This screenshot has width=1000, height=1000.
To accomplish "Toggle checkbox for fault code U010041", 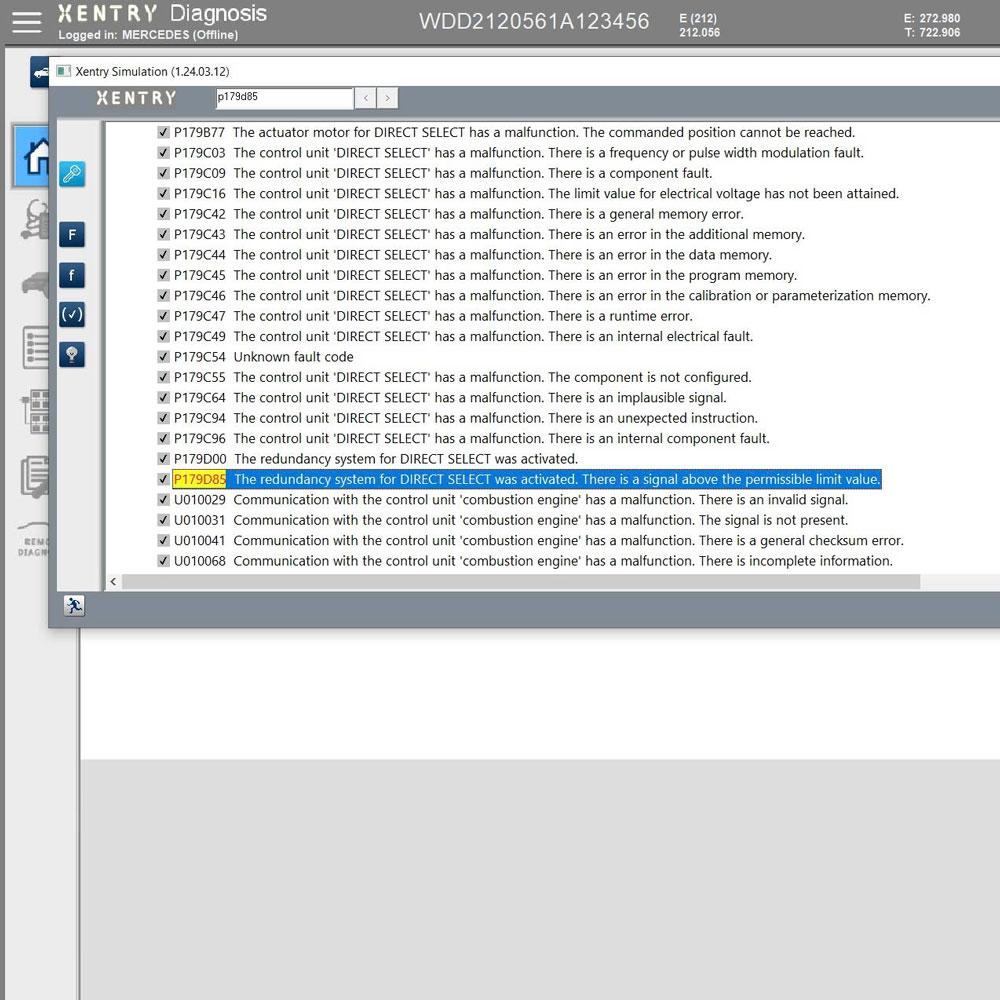I will pyautogui.click(x=163, y=541).
